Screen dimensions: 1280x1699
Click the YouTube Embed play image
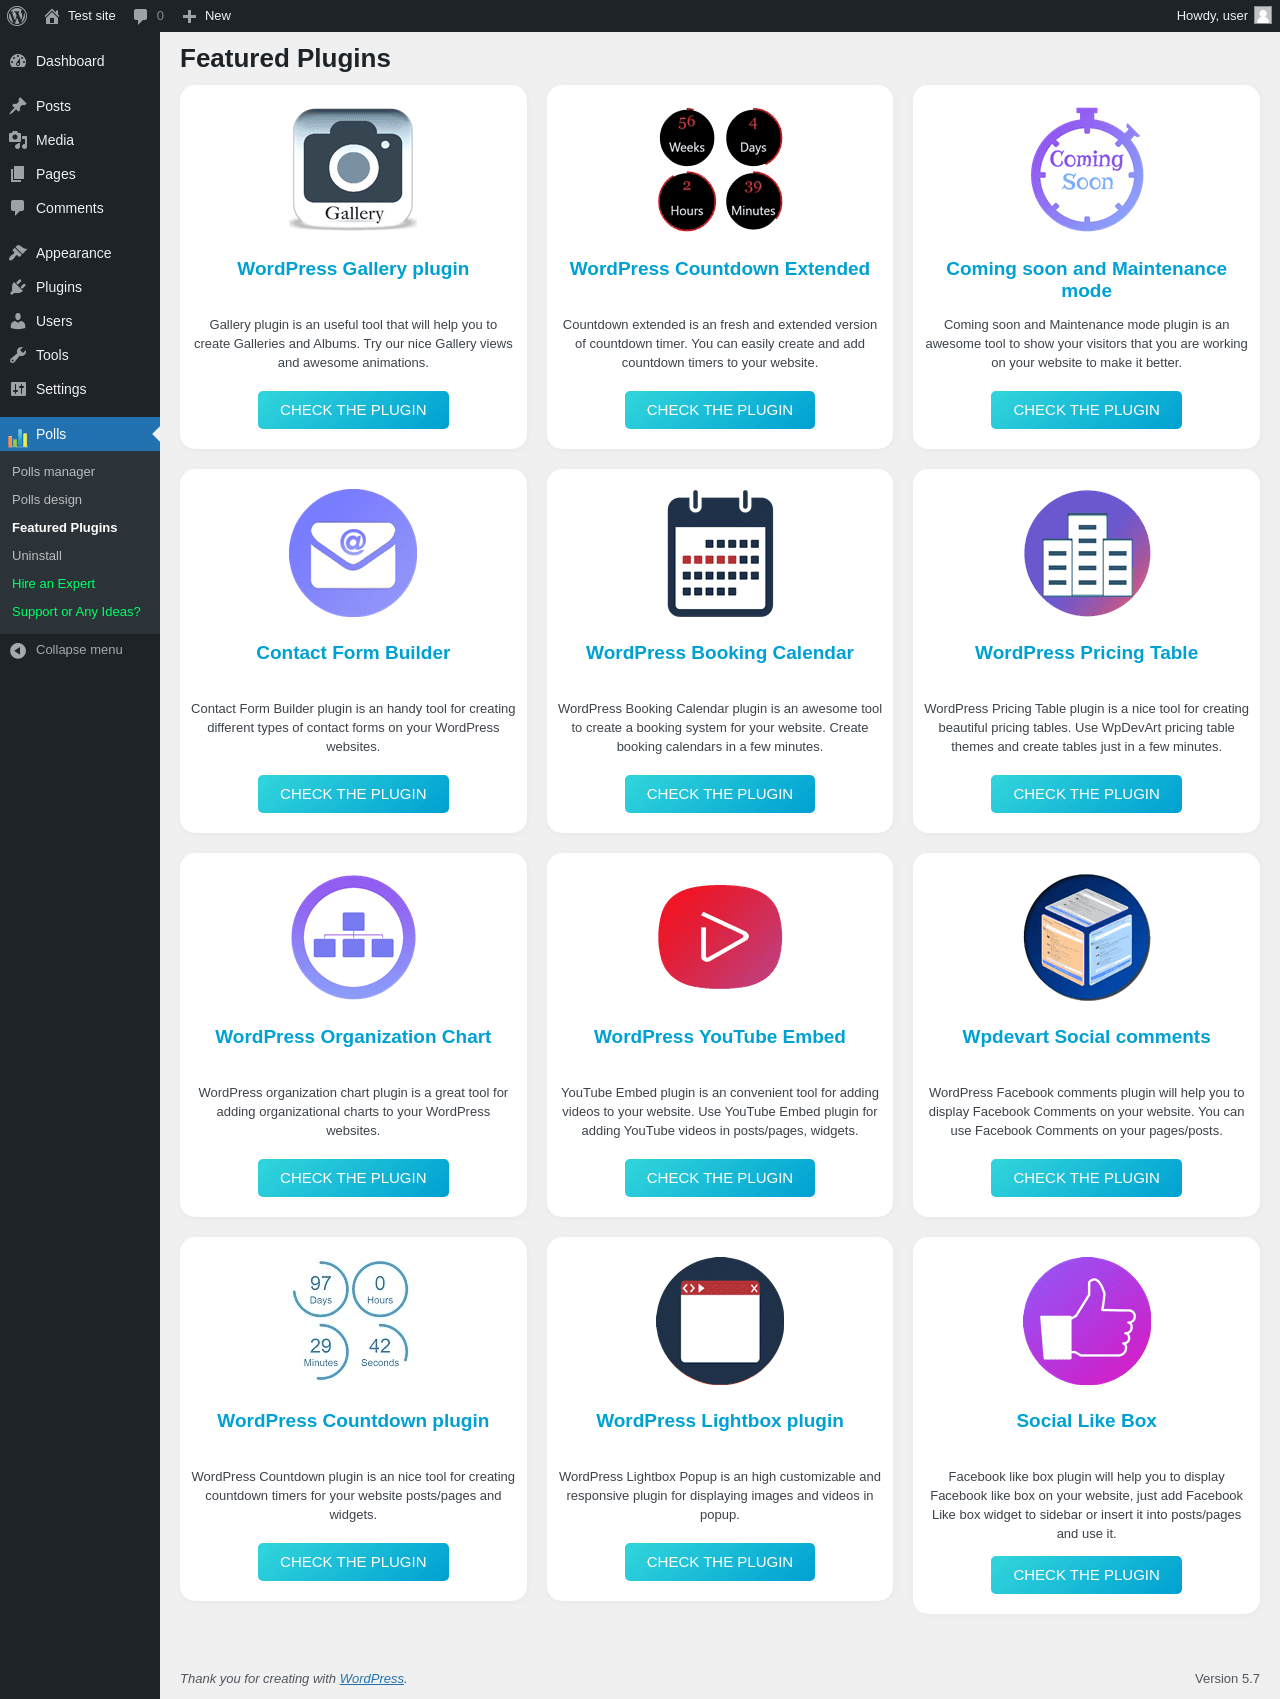(x=720, y=937)
